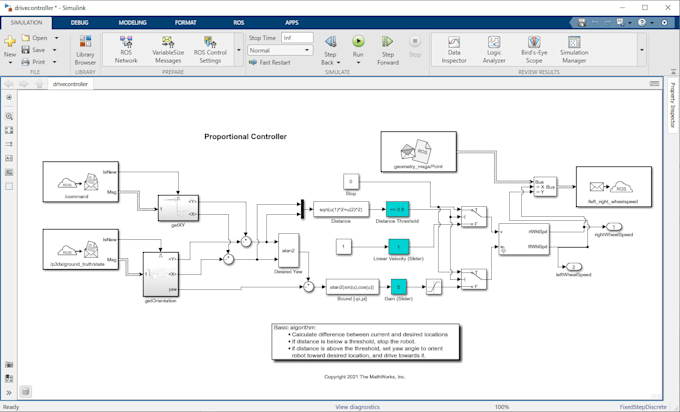Expand the Print dropdown arrow
The height and width of the screenshot is (412, 680).
click(55, 62)
